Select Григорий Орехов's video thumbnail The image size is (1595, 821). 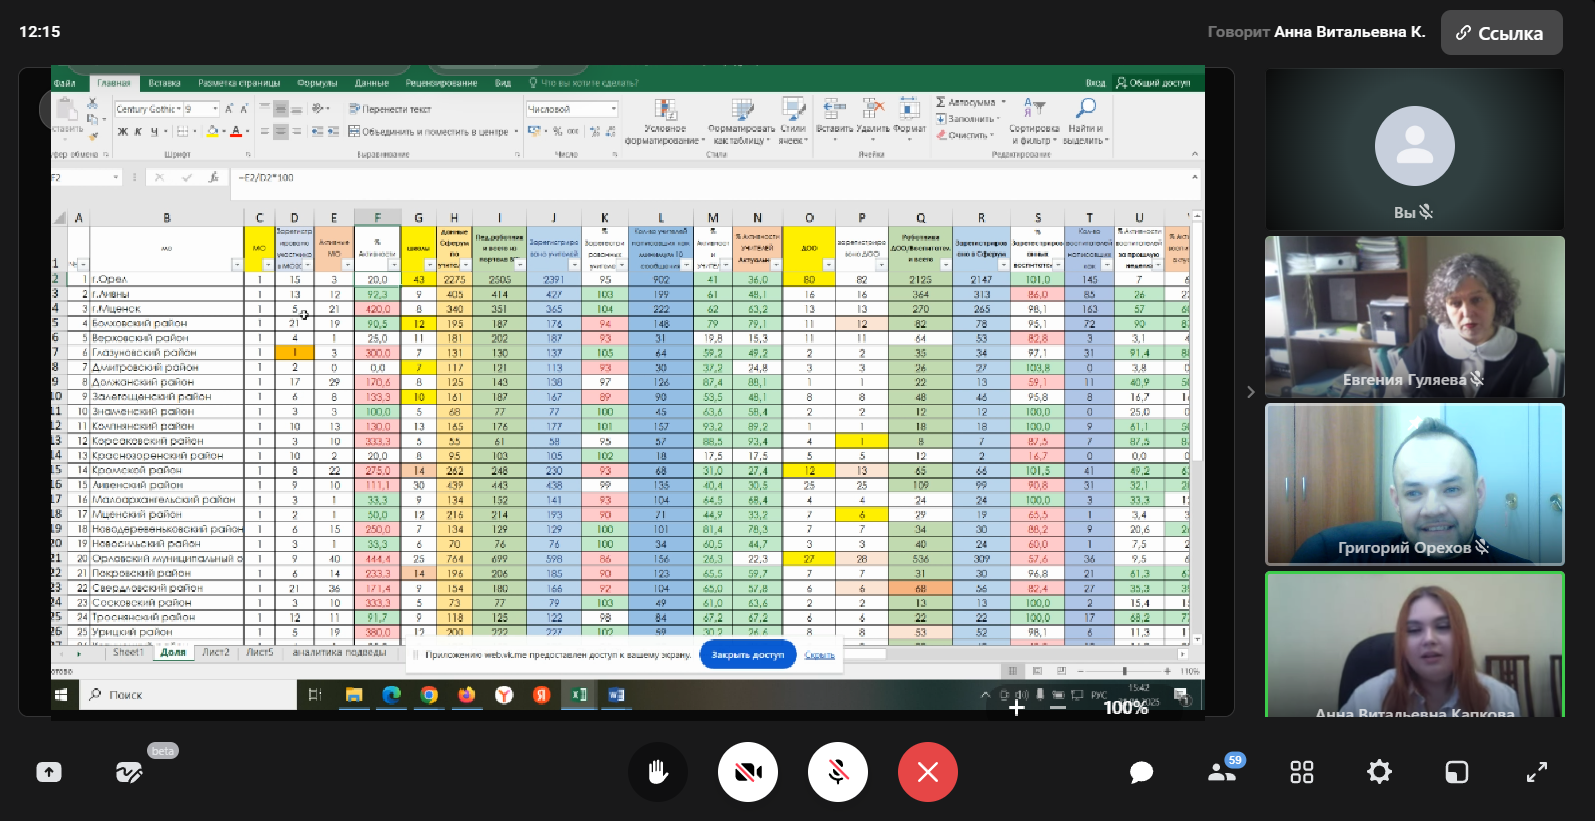pos(1414,484)
